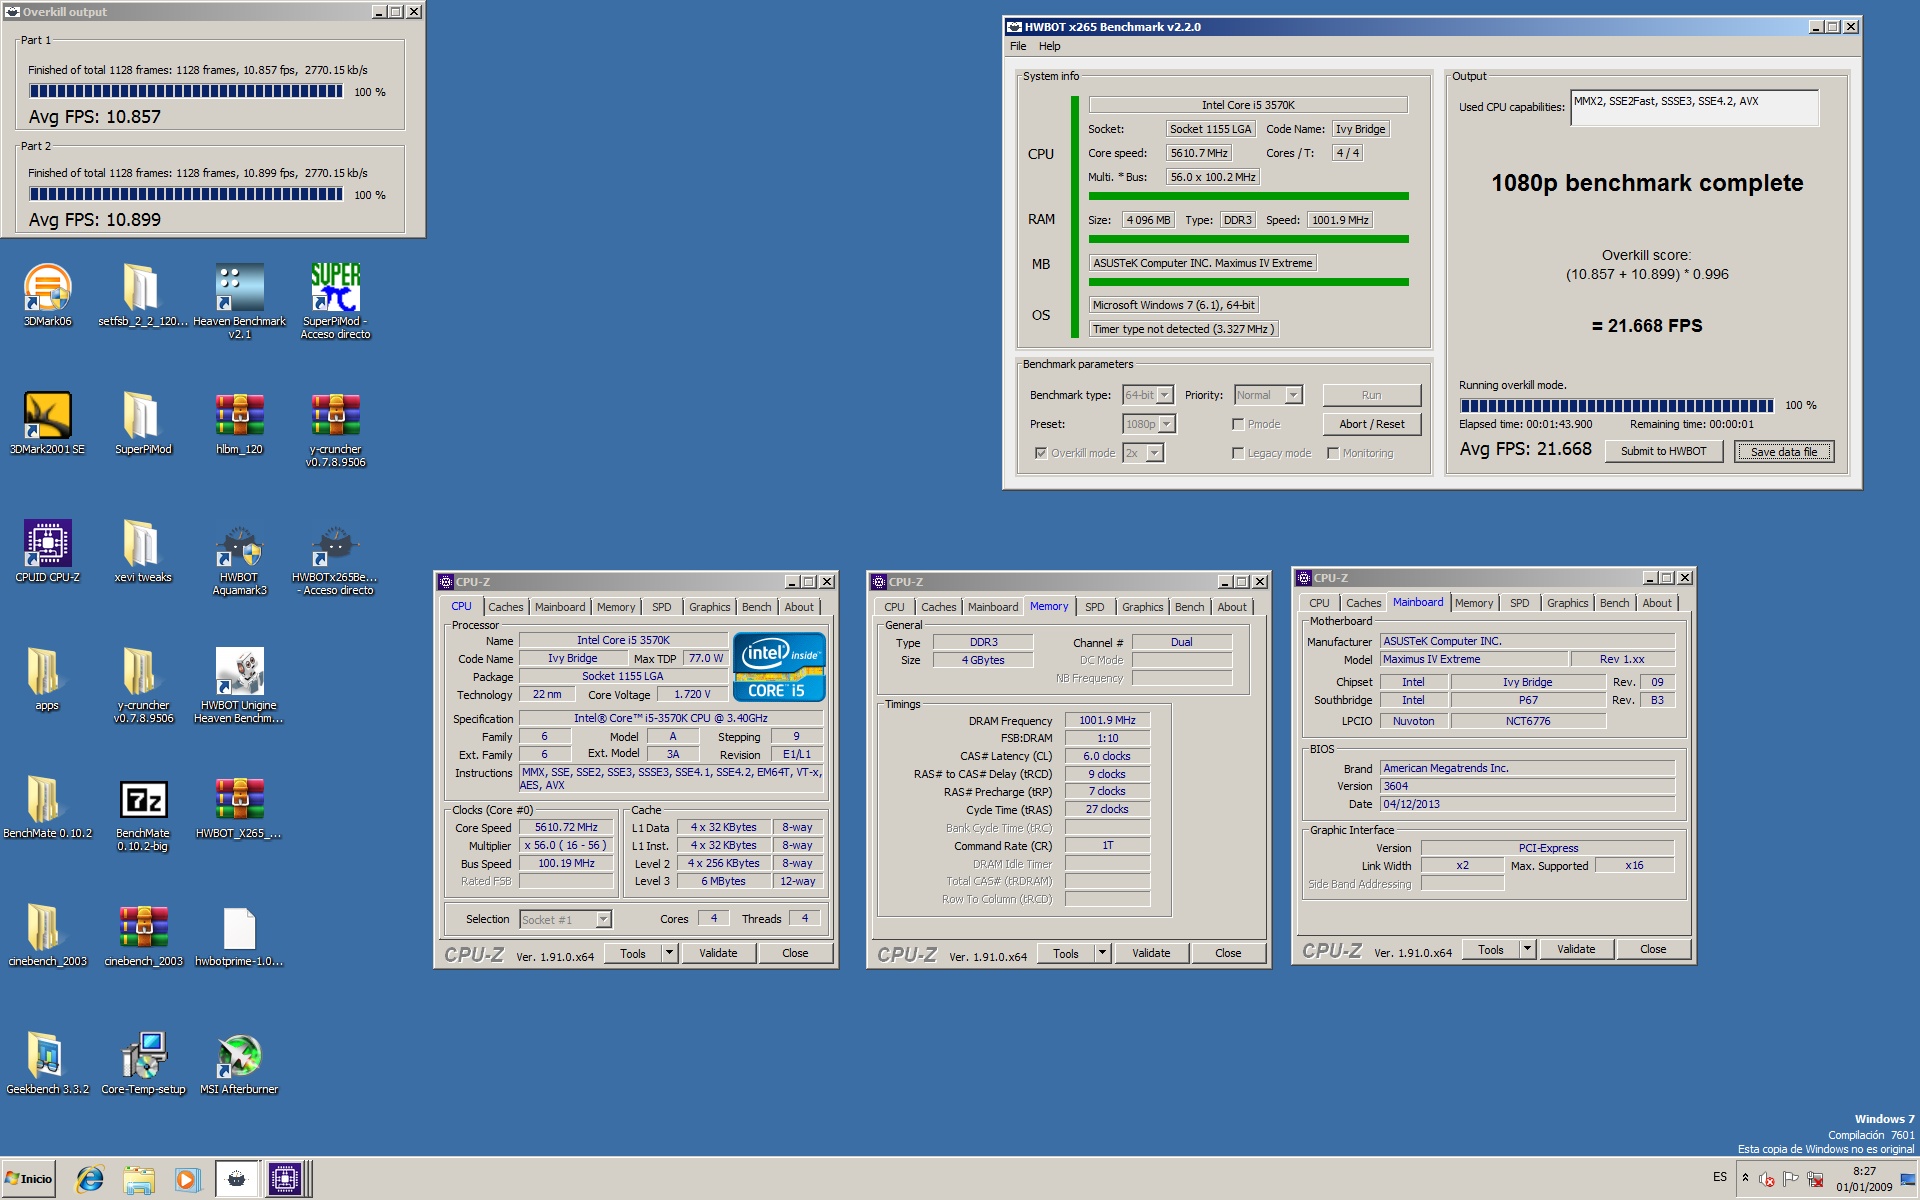Switch to Graphics tab in Mainboard CPU-Z window
Screen dimensions: 1920x1200
click(1567, 603)
